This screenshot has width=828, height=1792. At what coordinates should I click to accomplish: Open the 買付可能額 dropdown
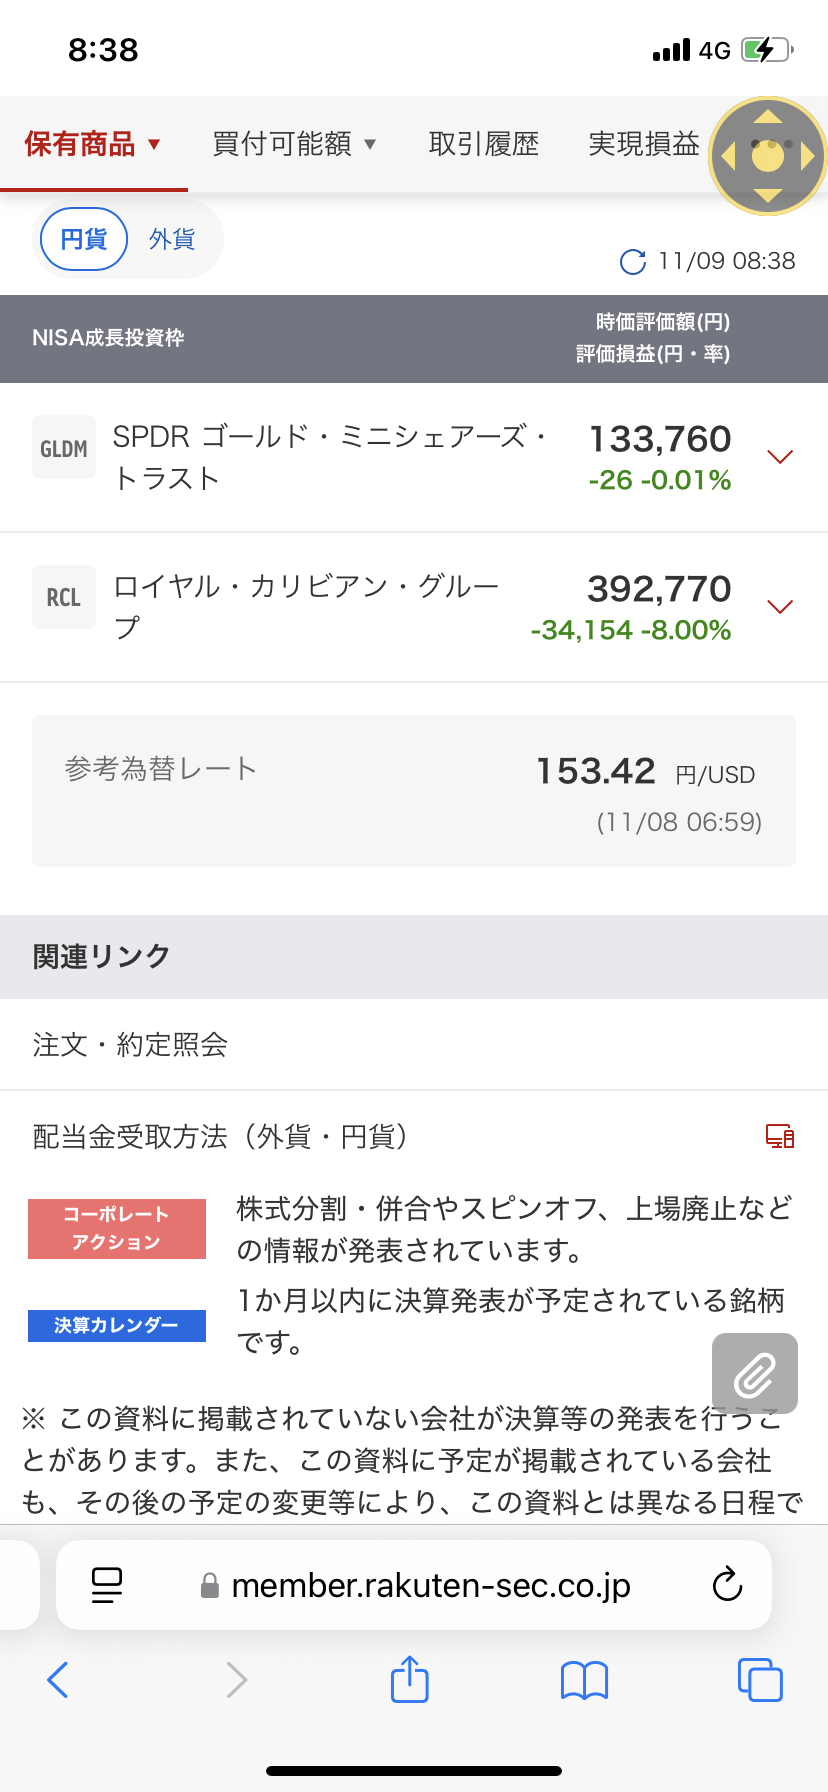(x=294, y=145)
